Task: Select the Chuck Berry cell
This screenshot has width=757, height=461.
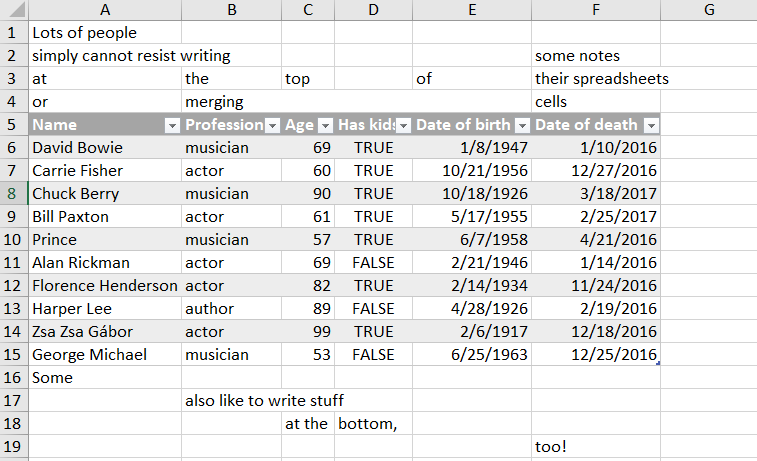Action: point(104,194)
